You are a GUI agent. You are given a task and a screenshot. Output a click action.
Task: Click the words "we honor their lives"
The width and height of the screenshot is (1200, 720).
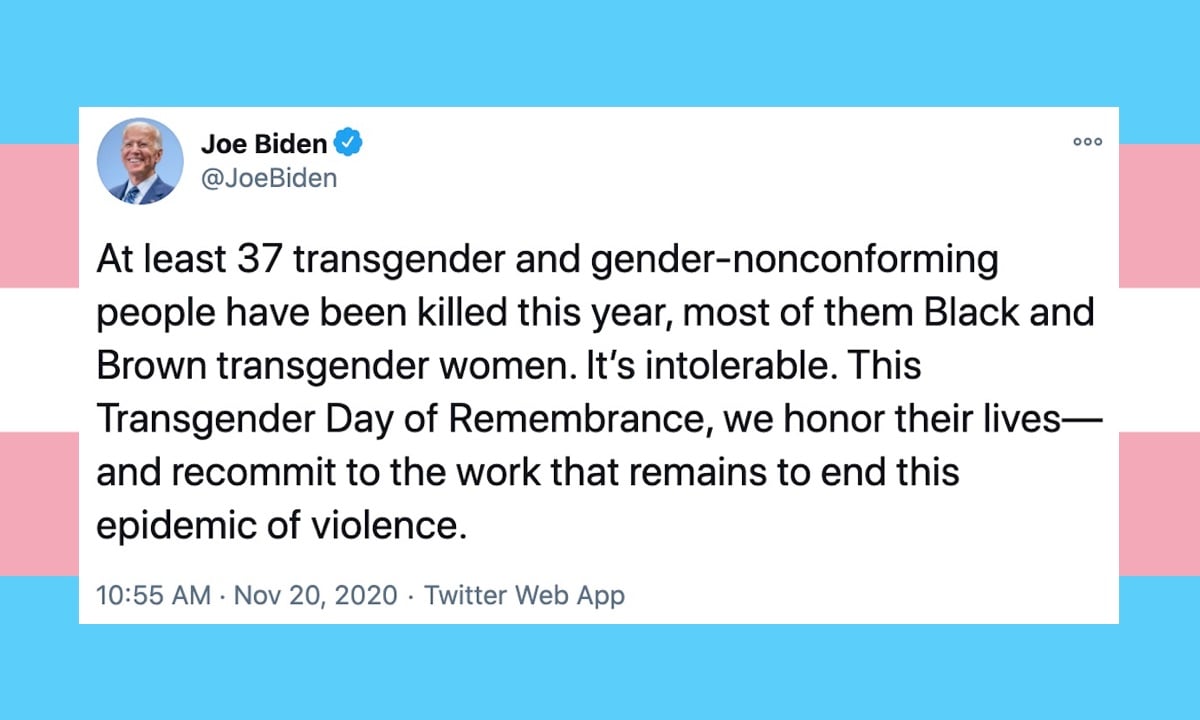896,418
